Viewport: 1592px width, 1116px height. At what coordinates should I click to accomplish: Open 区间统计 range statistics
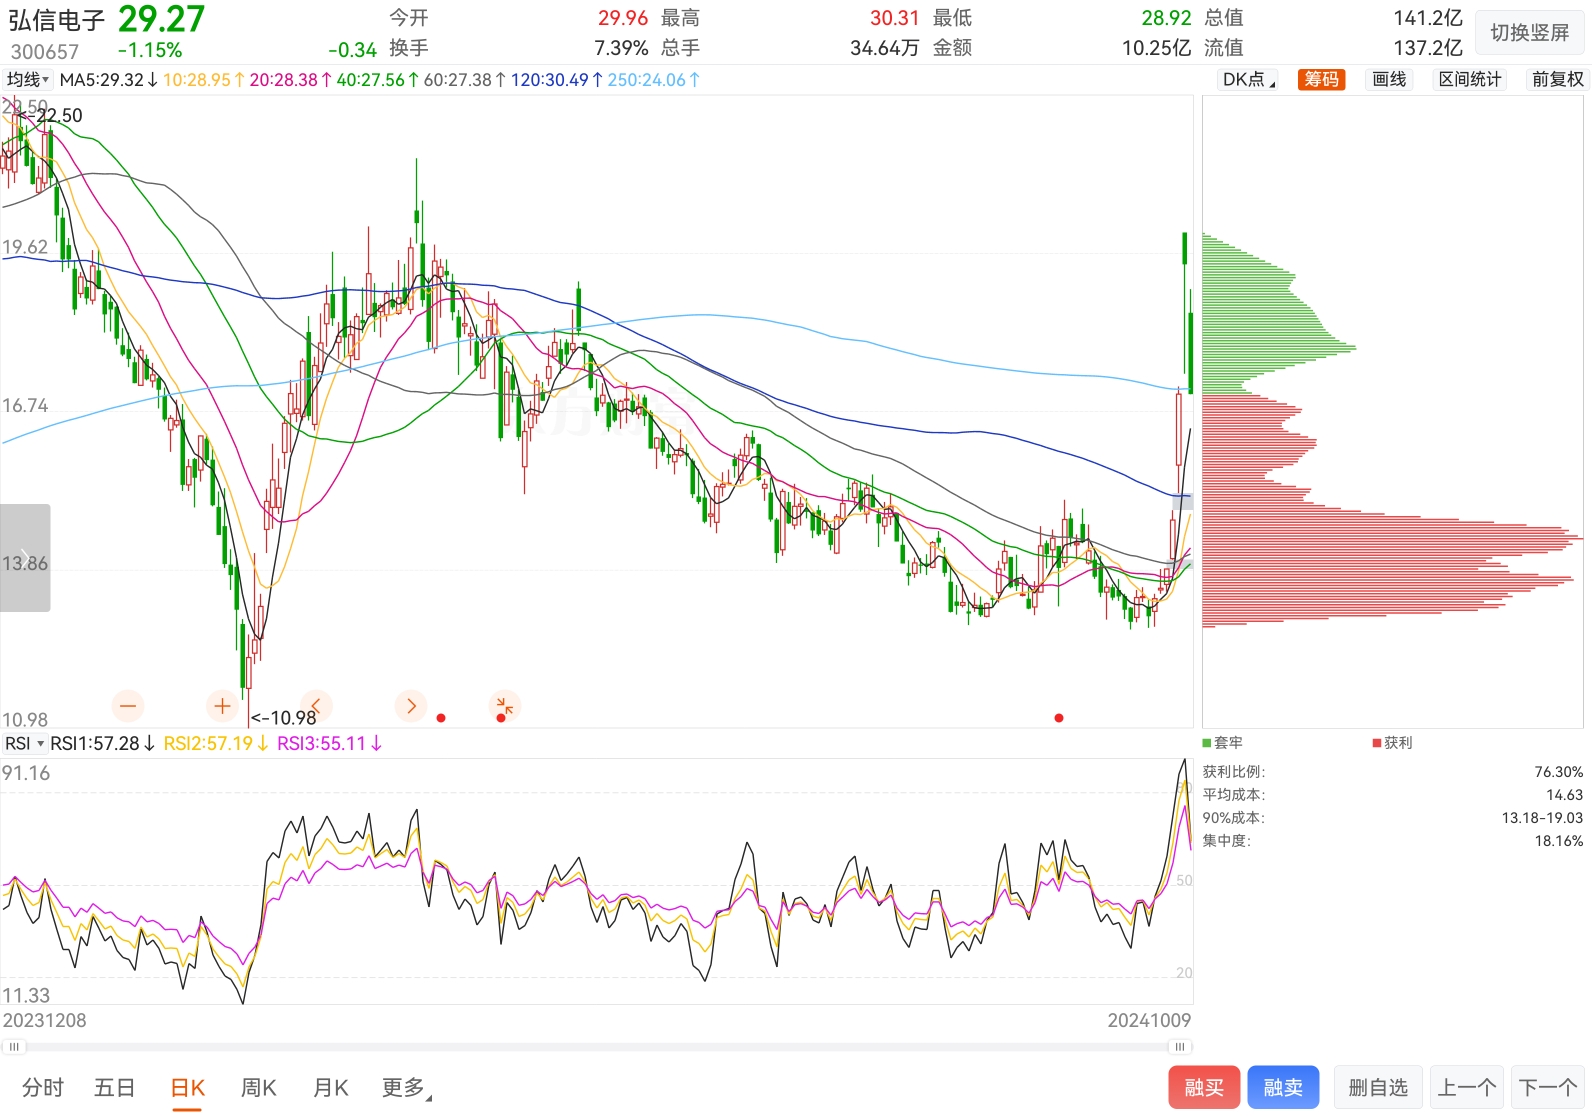coord(1470,80)
